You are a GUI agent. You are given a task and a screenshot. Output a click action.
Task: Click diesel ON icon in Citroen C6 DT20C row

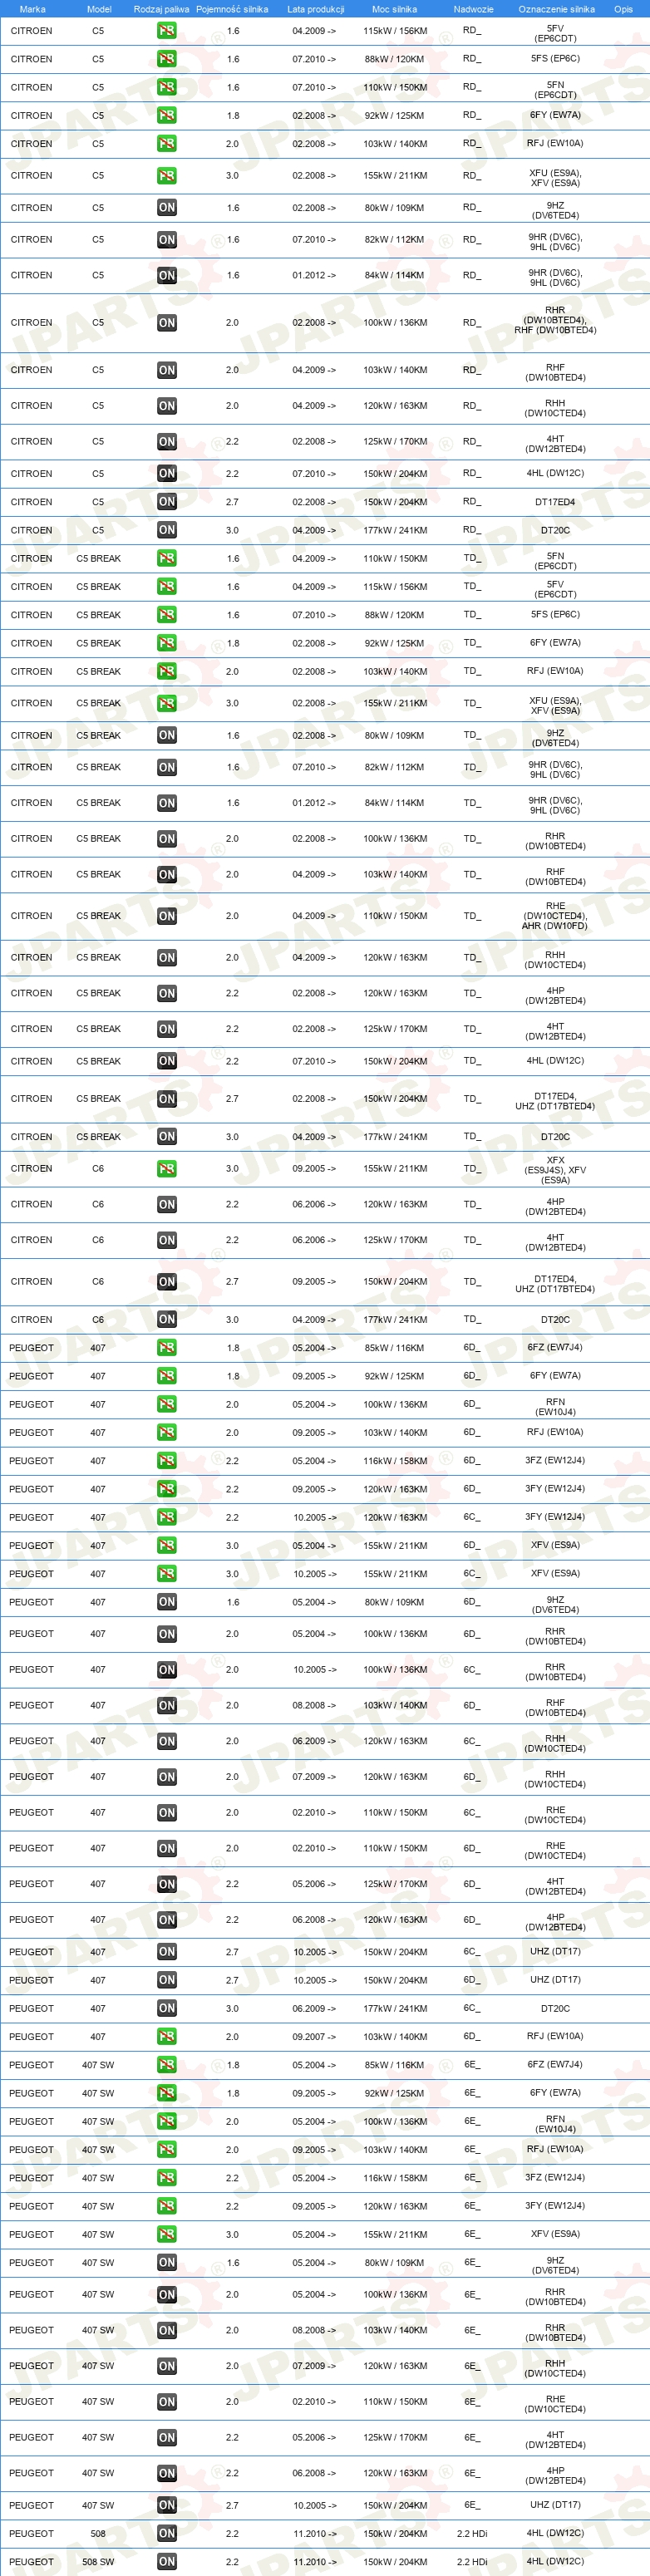click(x=167, y=1320)
